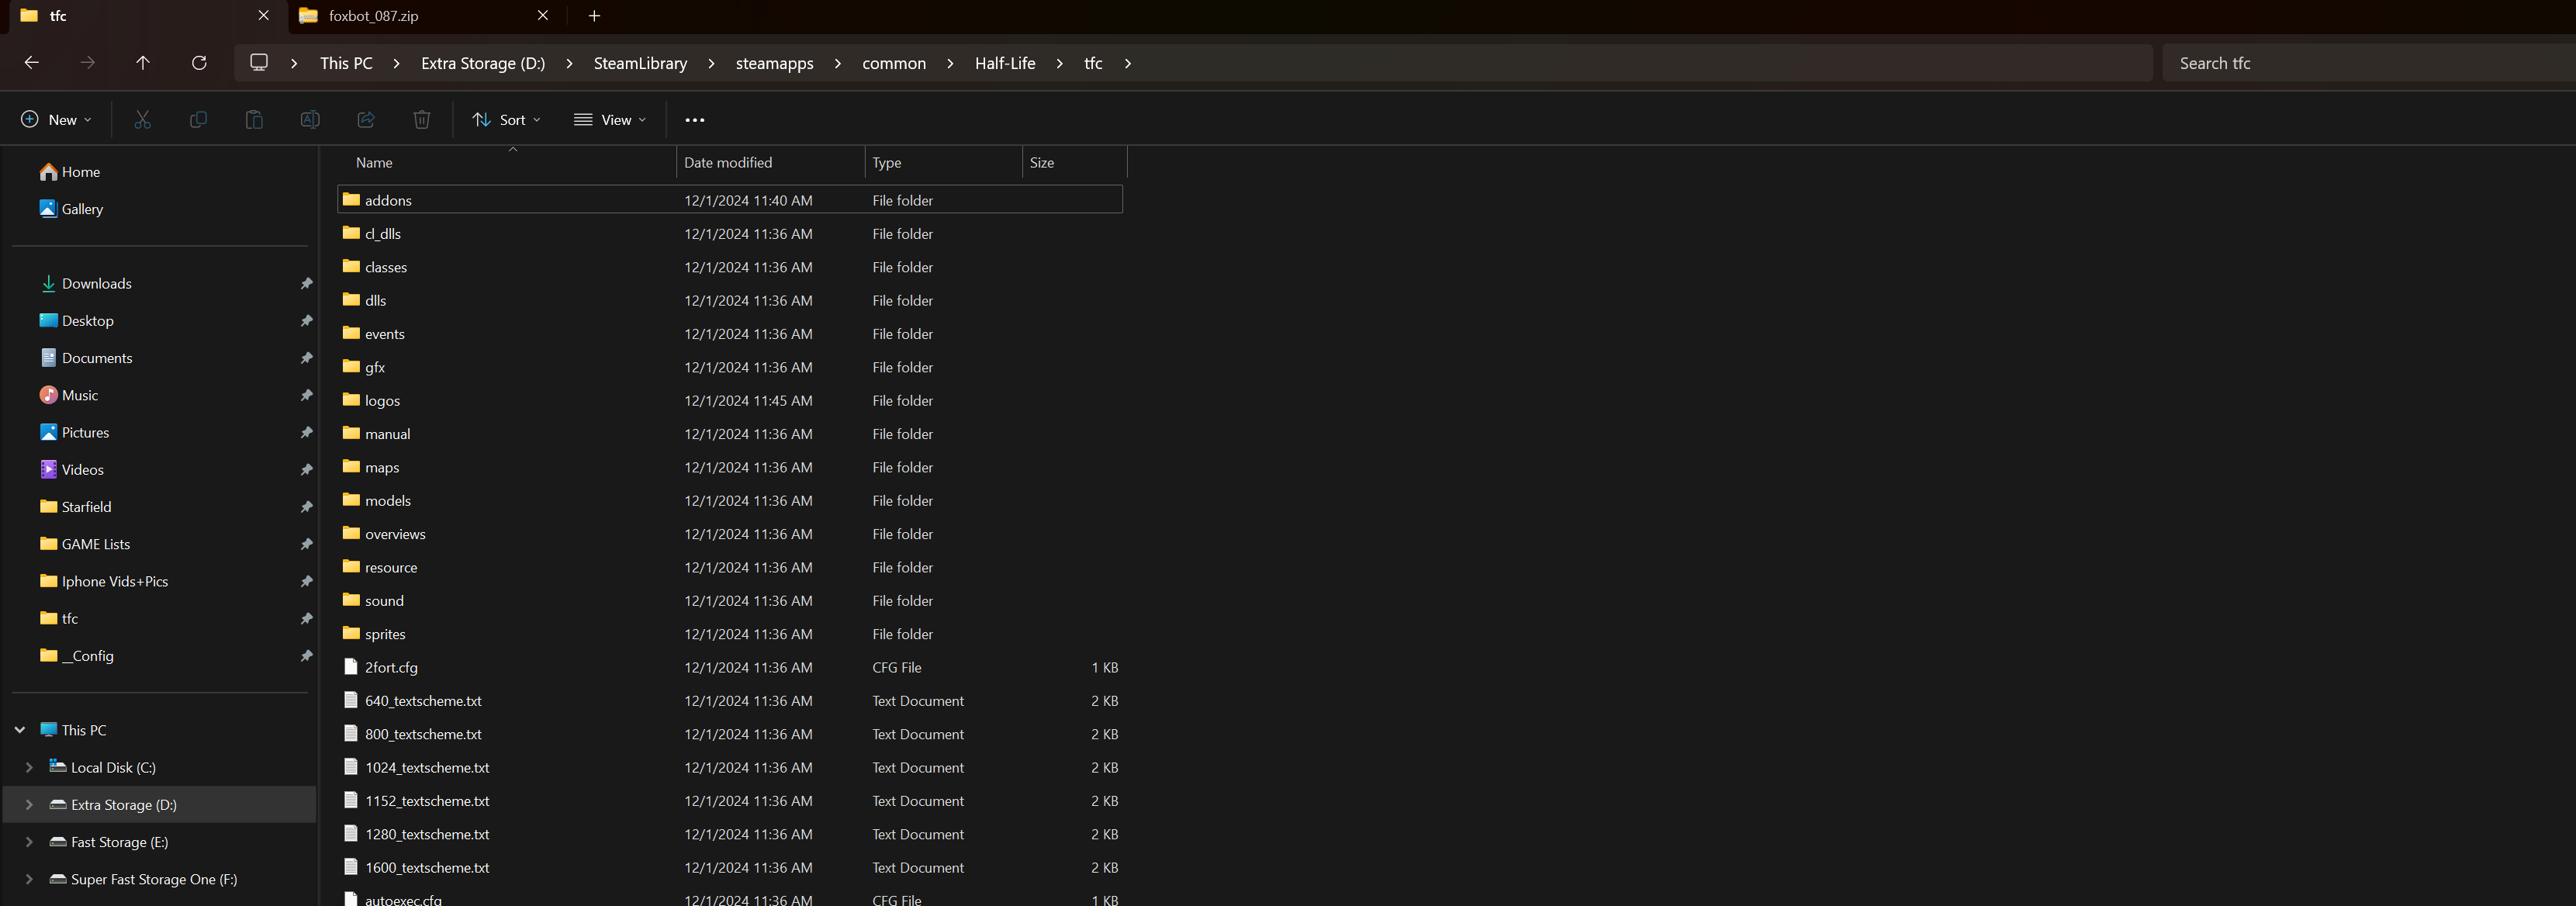Screen dimensions: 2576x906
Task: Open the Sort dropdown menu
Action: pos(506,120)
